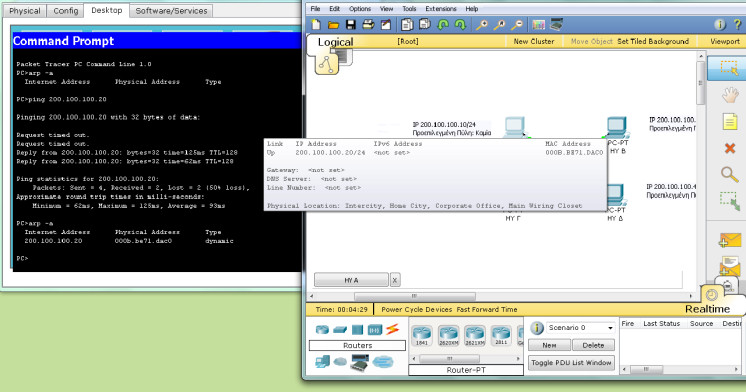Select the WAN Emulation cloud icon
This screenshot has height=392, width=746.
click(340, 362)
